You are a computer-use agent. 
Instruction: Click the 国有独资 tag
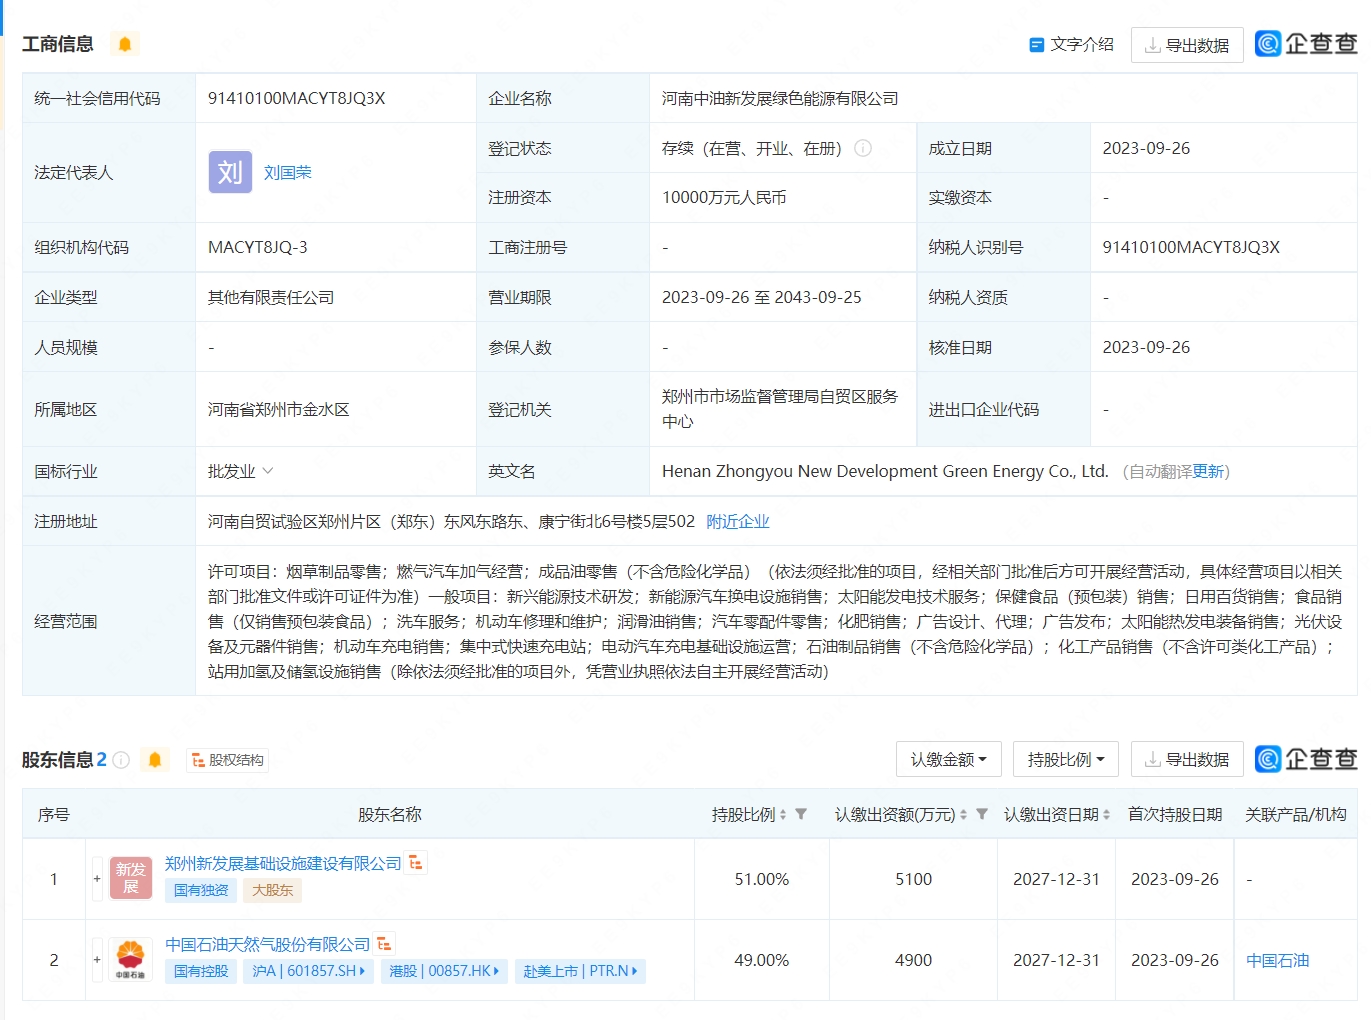tap(201, 890)
